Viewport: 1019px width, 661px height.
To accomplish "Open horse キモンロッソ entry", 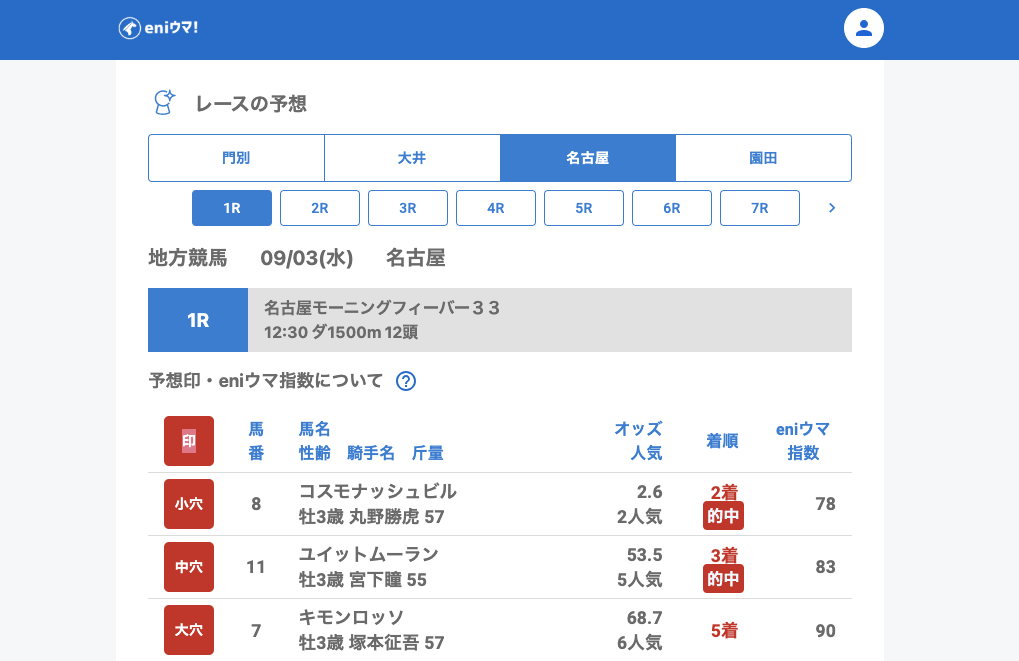I will (x=351, y=617).
